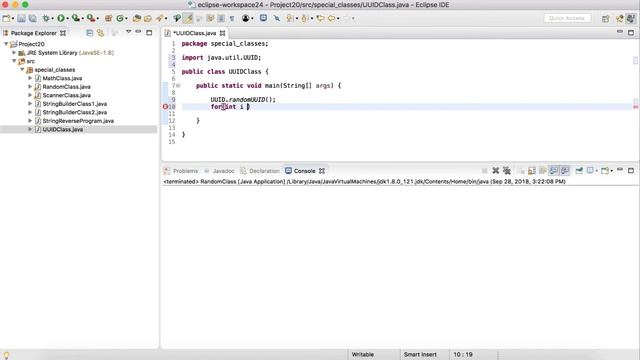Close the UUIDClass.java editor tab

[x=222, y=33]
